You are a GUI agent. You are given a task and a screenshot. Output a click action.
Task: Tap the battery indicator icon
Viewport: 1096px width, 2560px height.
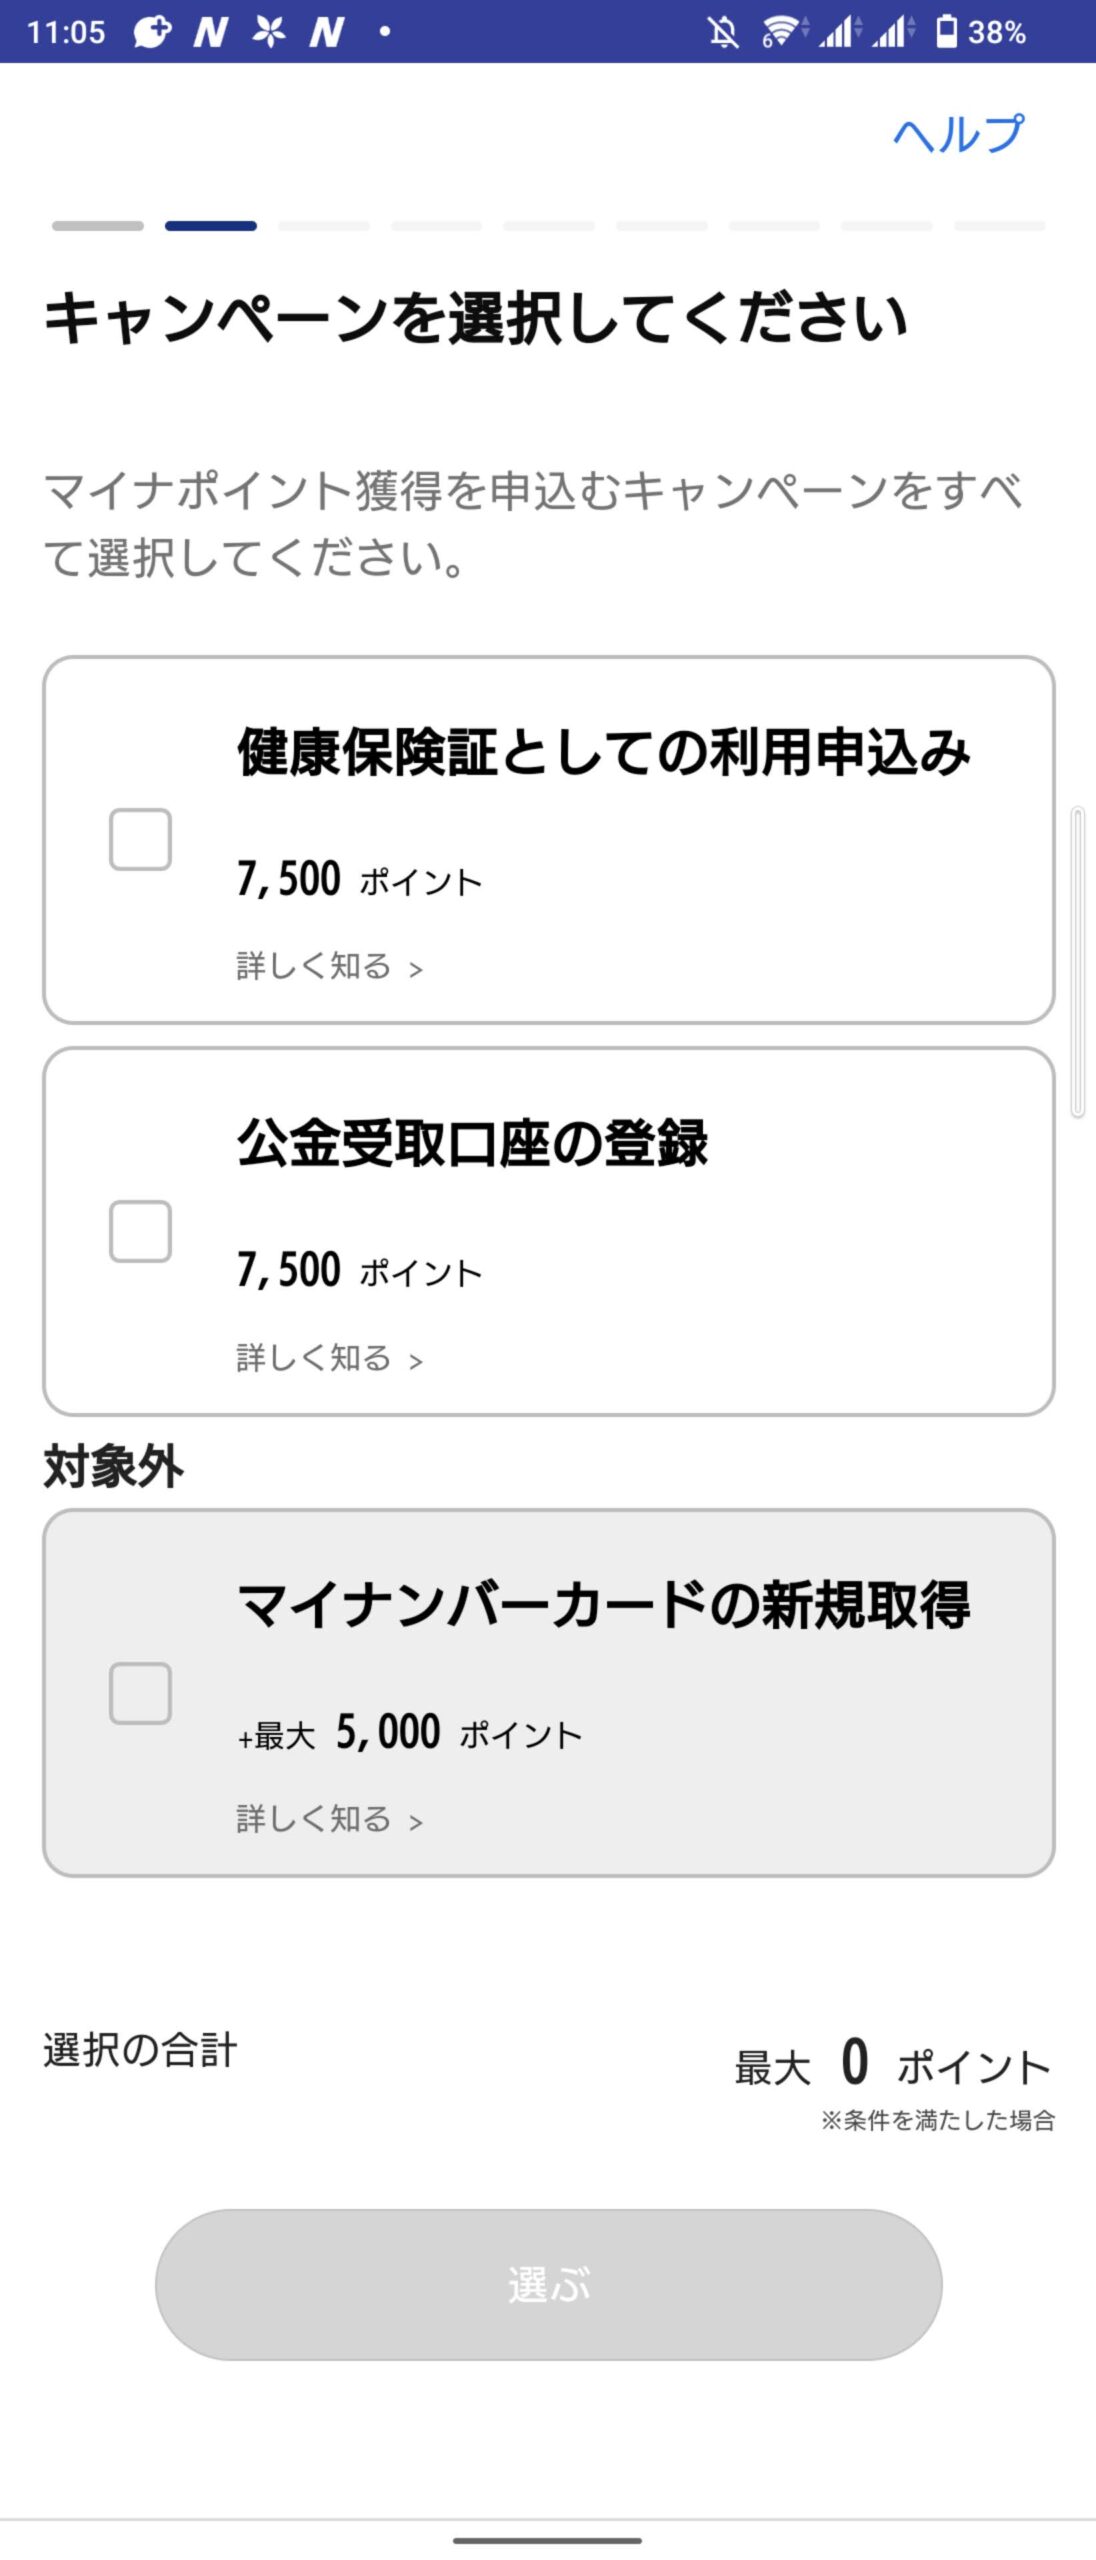[946, 31]
